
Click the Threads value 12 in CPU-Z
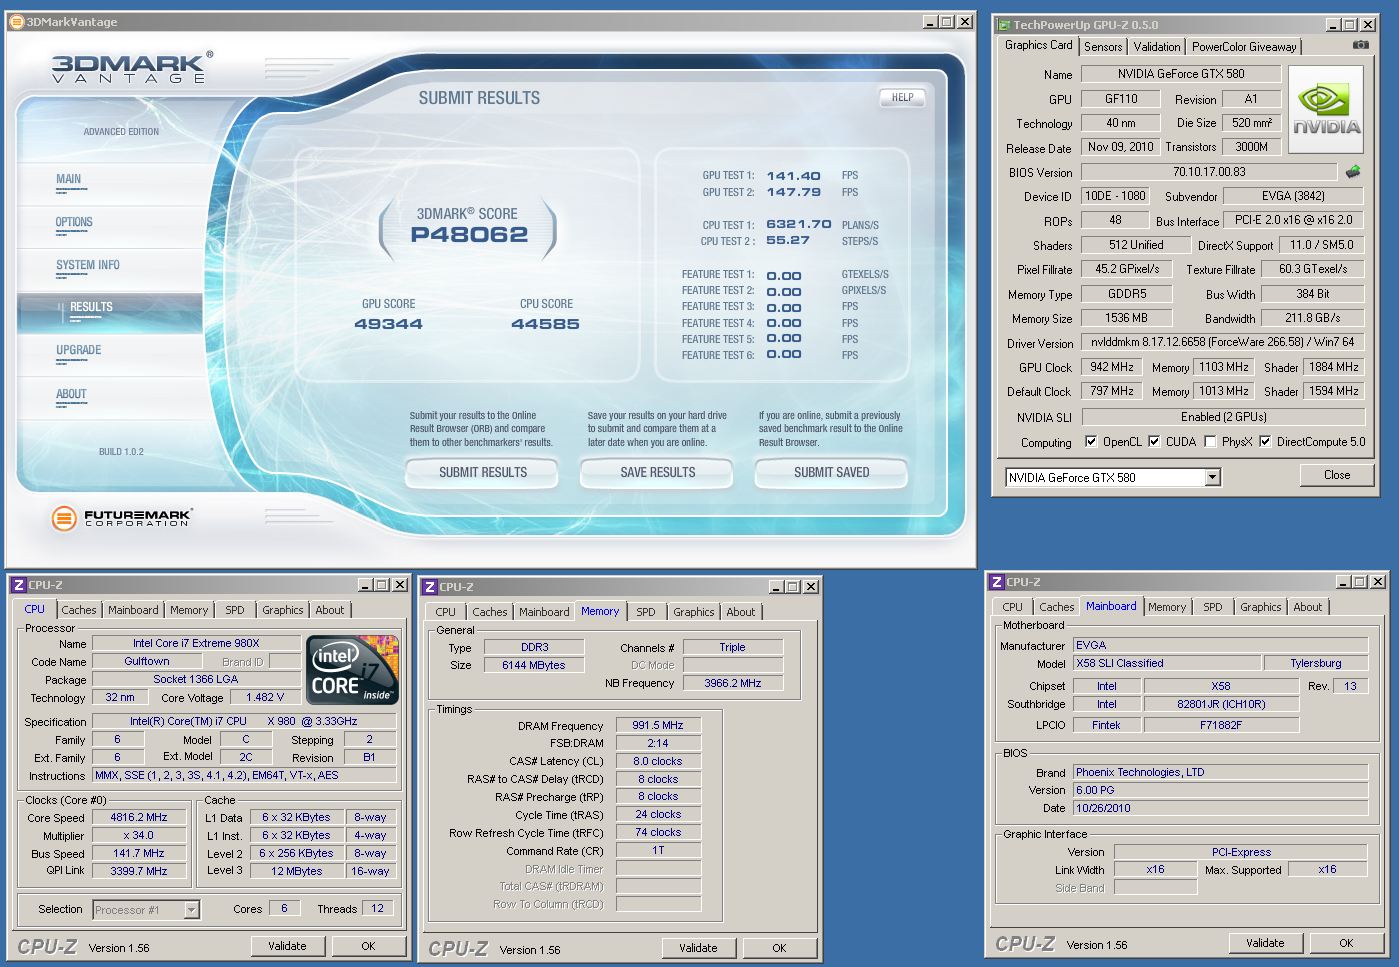click(377, 909)
